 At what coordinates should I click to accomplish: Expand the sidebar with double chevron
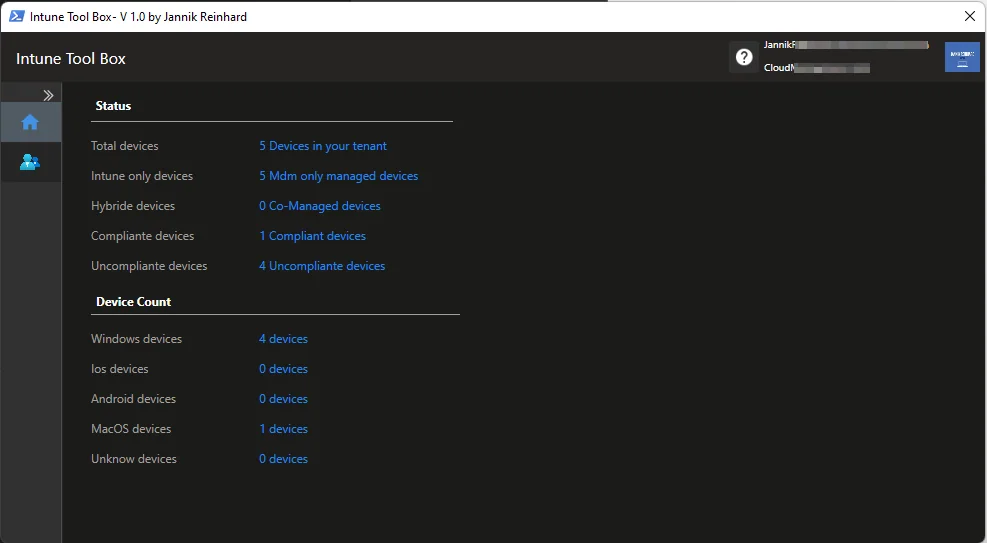pyautogui.click(x=48, y=95)
